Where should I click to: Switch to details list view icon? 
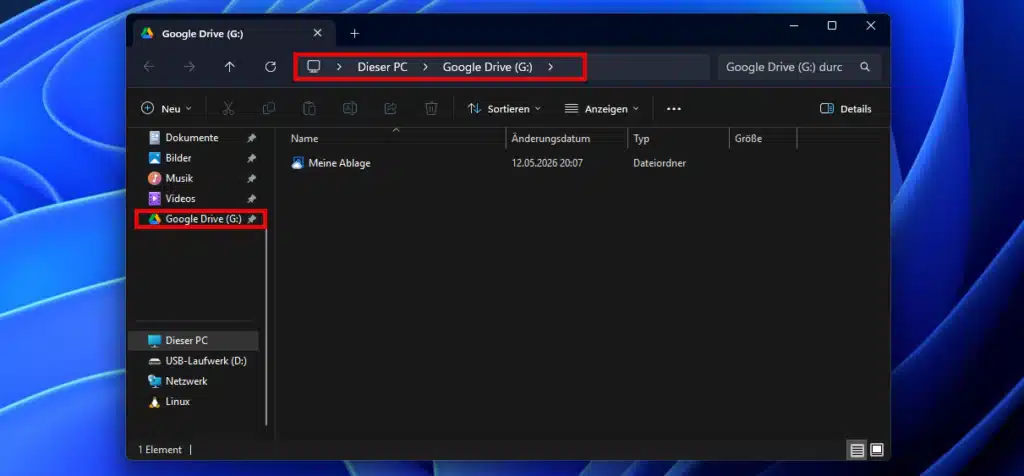tap(857, 450)
